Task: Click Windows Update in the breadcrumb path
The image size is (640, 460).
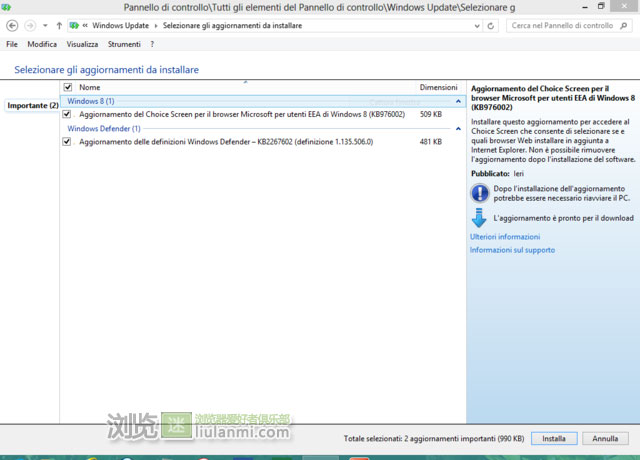Action: [120, 26]
